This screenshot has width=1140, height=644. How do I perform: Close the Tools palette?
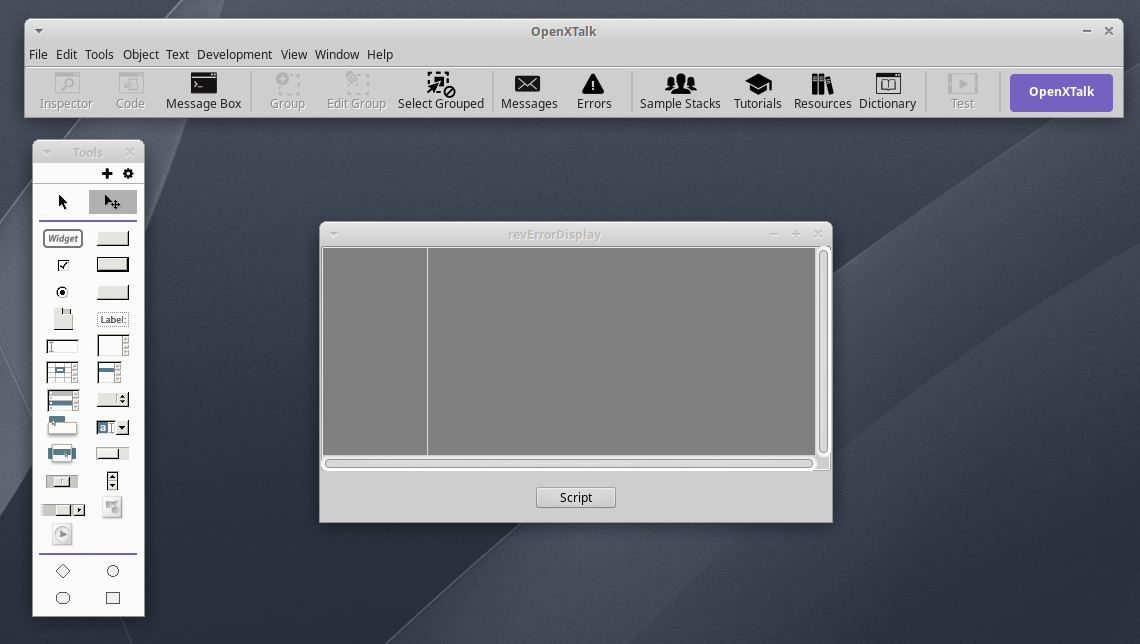click(x=129, y=152)
